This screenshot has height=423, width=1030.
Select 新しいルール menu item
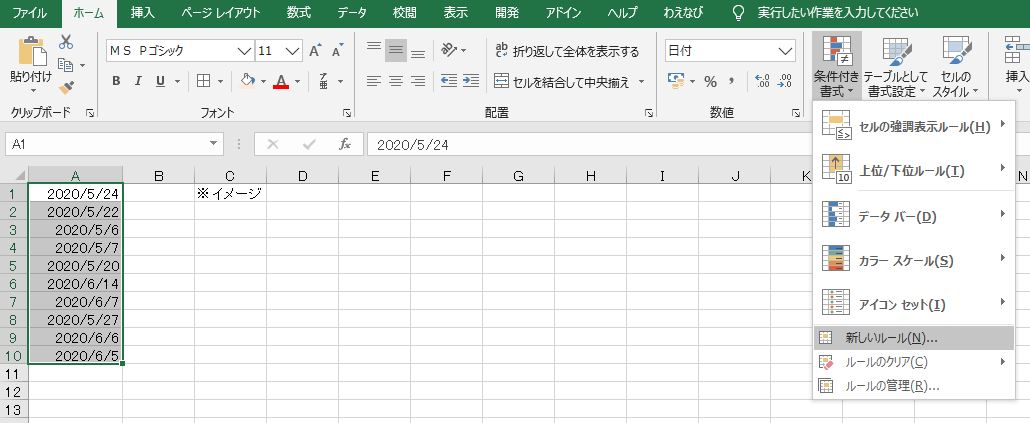[x=914, y=338]
